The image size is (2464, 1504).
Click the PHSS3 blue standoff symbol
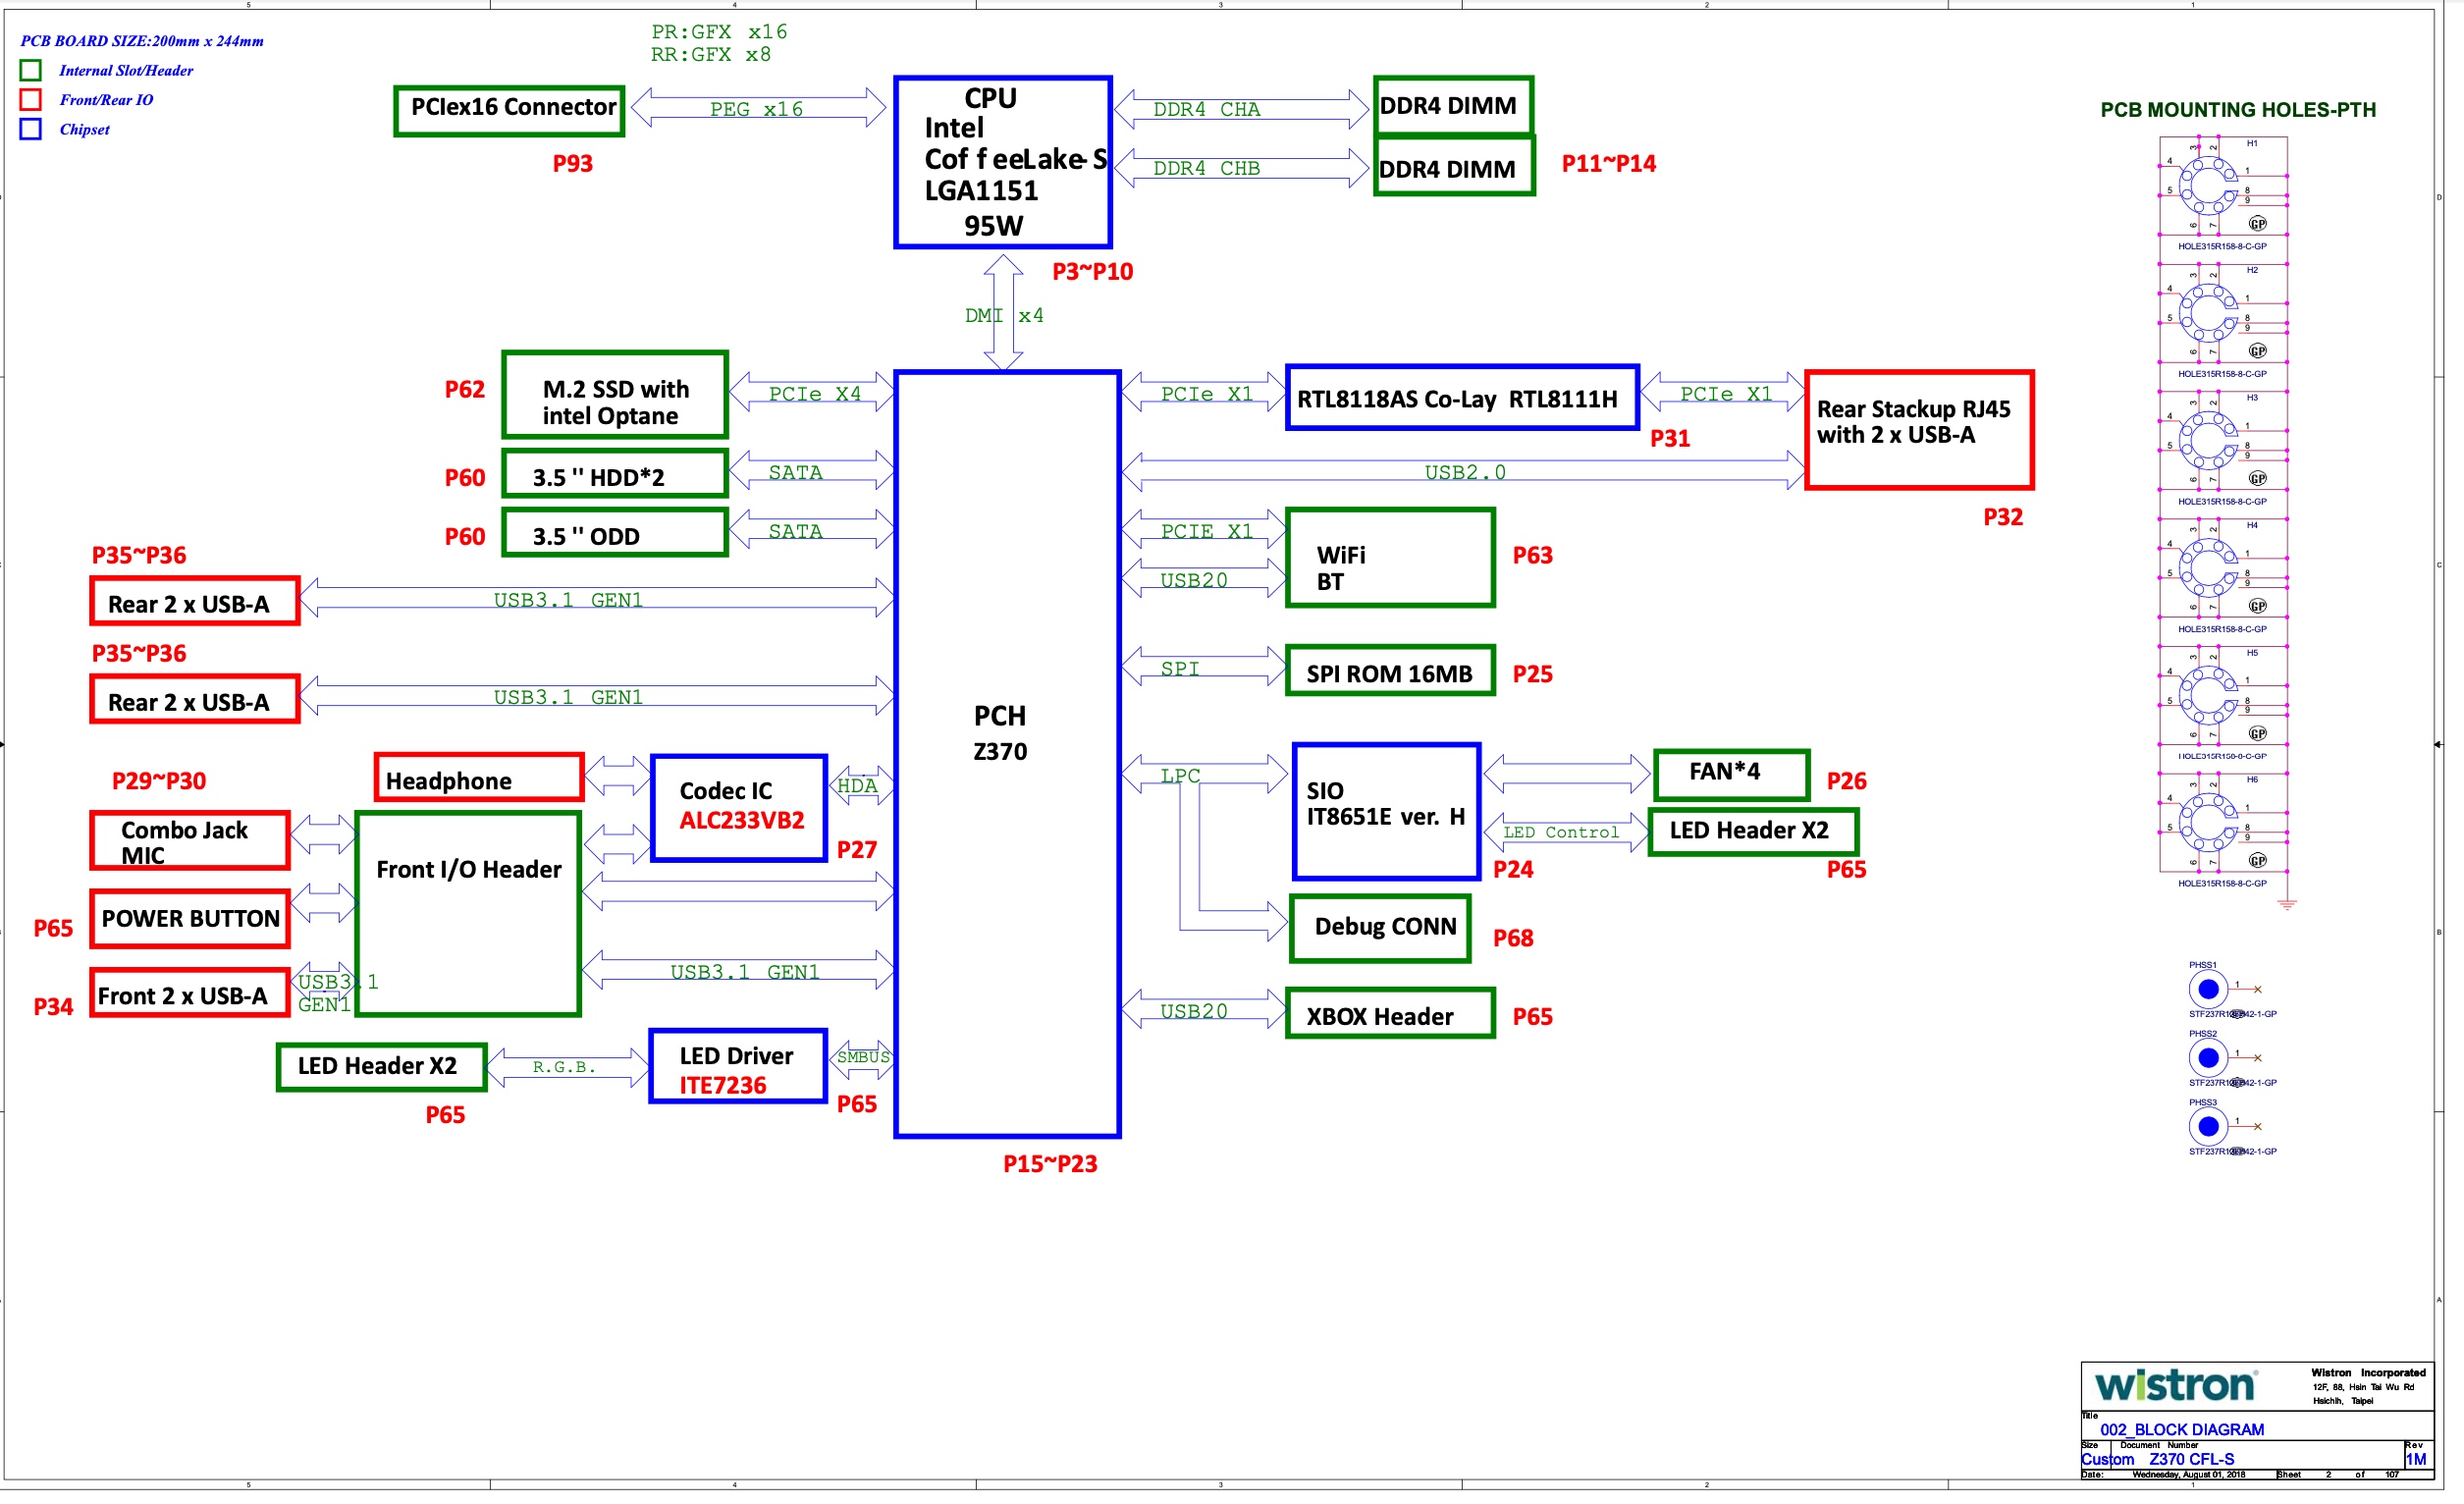(2208, 1126)
